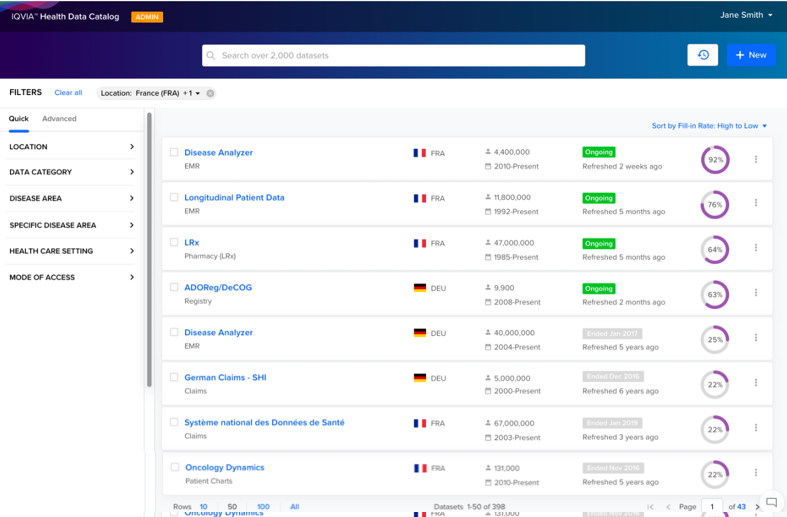Viewport: 787px width, 517px height.
Task: Click the 92% fill-in rate ring
Action: pyautogui.click(x=715, y=160)
